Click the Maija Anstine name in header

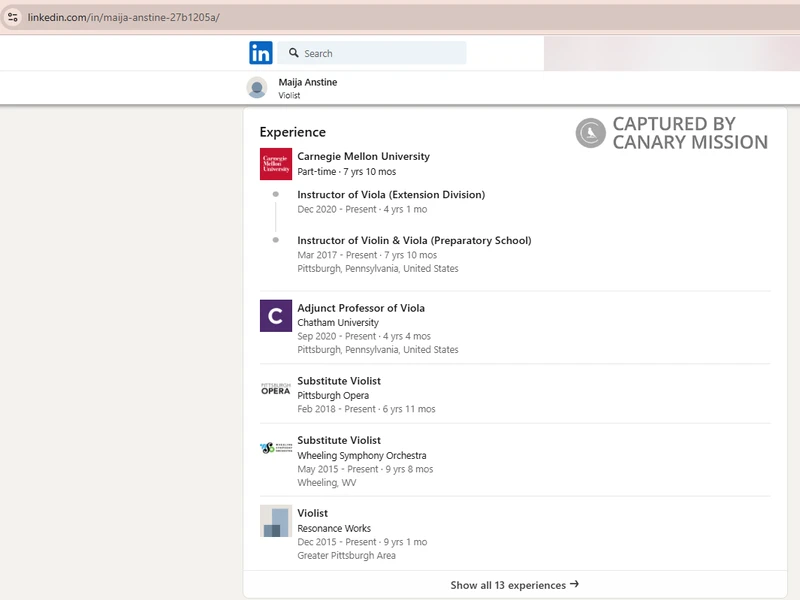(308, 82)
